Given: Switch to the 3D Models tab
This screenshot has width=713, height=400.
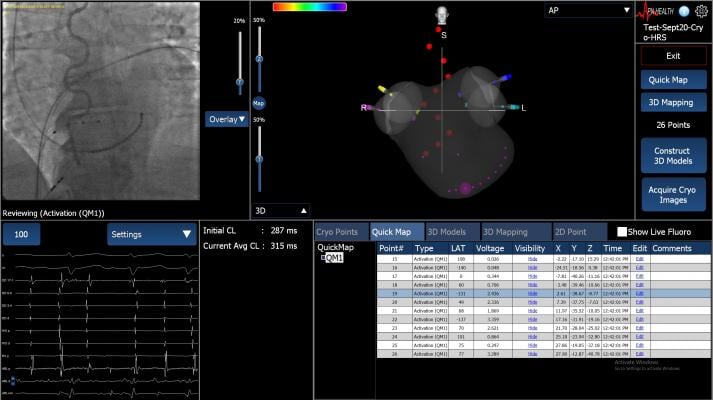Looking at the screenshot, I should [x=452, y=232].
